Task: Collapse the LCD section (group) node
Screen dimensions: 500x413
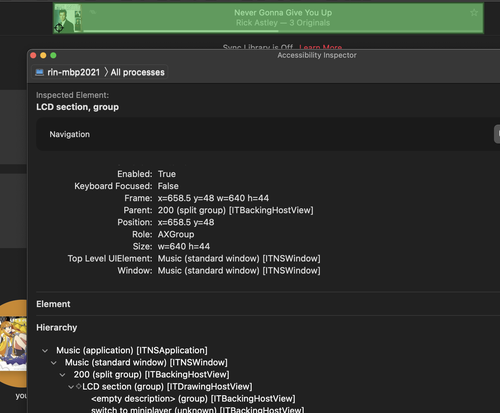Action: tap(71, 387)
